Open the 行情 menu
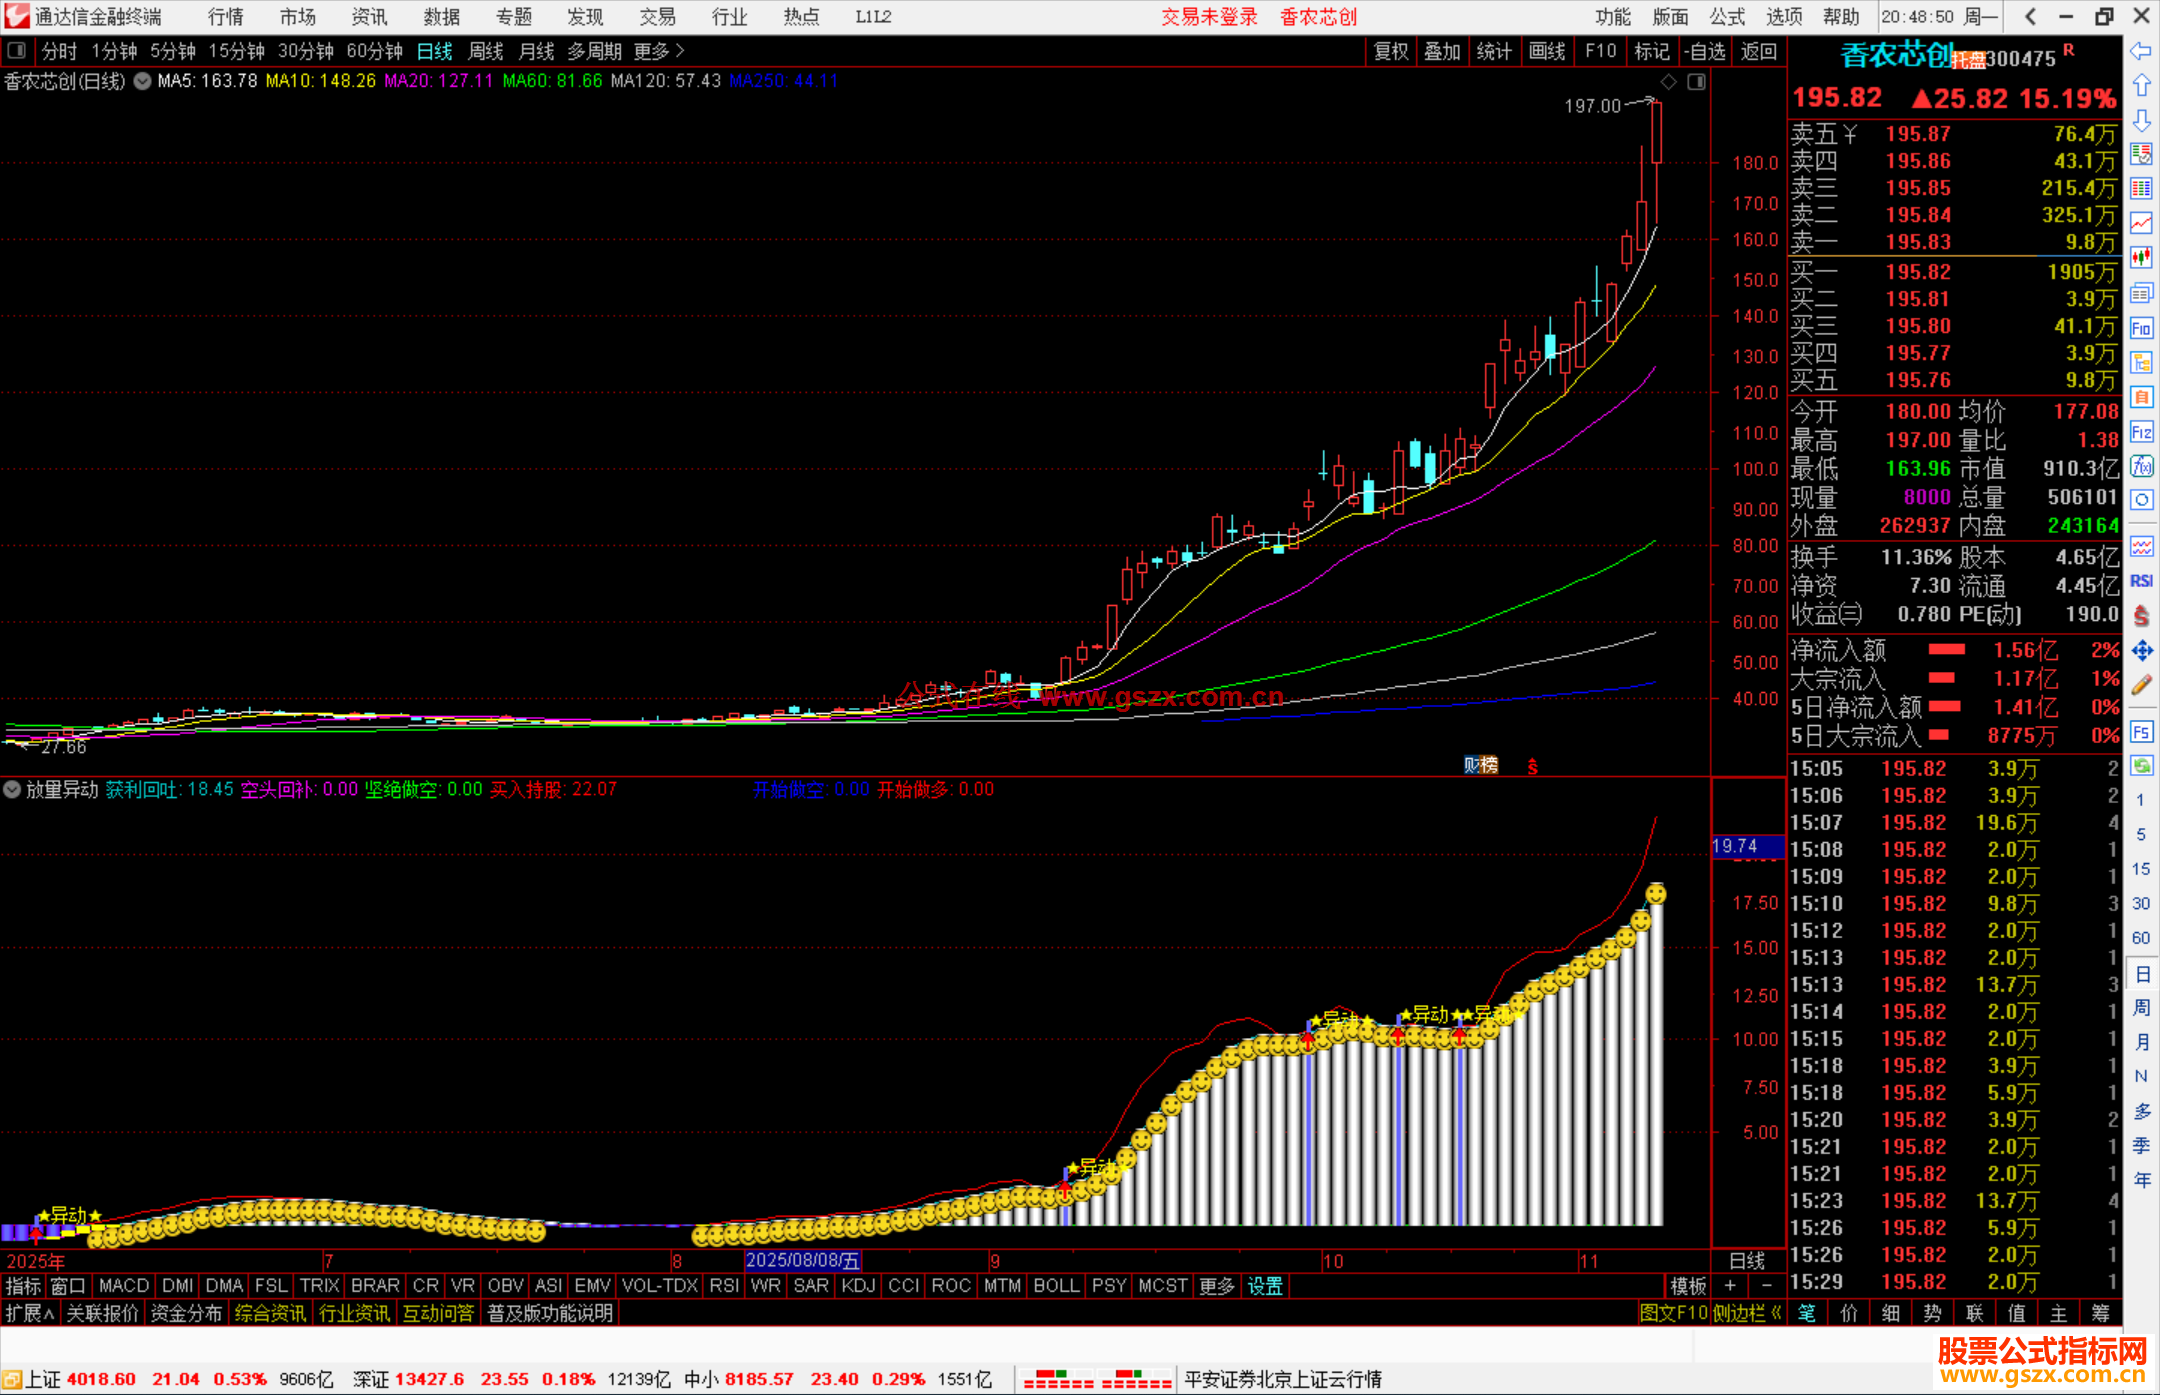2160x1395 pixels. point(225,17)
